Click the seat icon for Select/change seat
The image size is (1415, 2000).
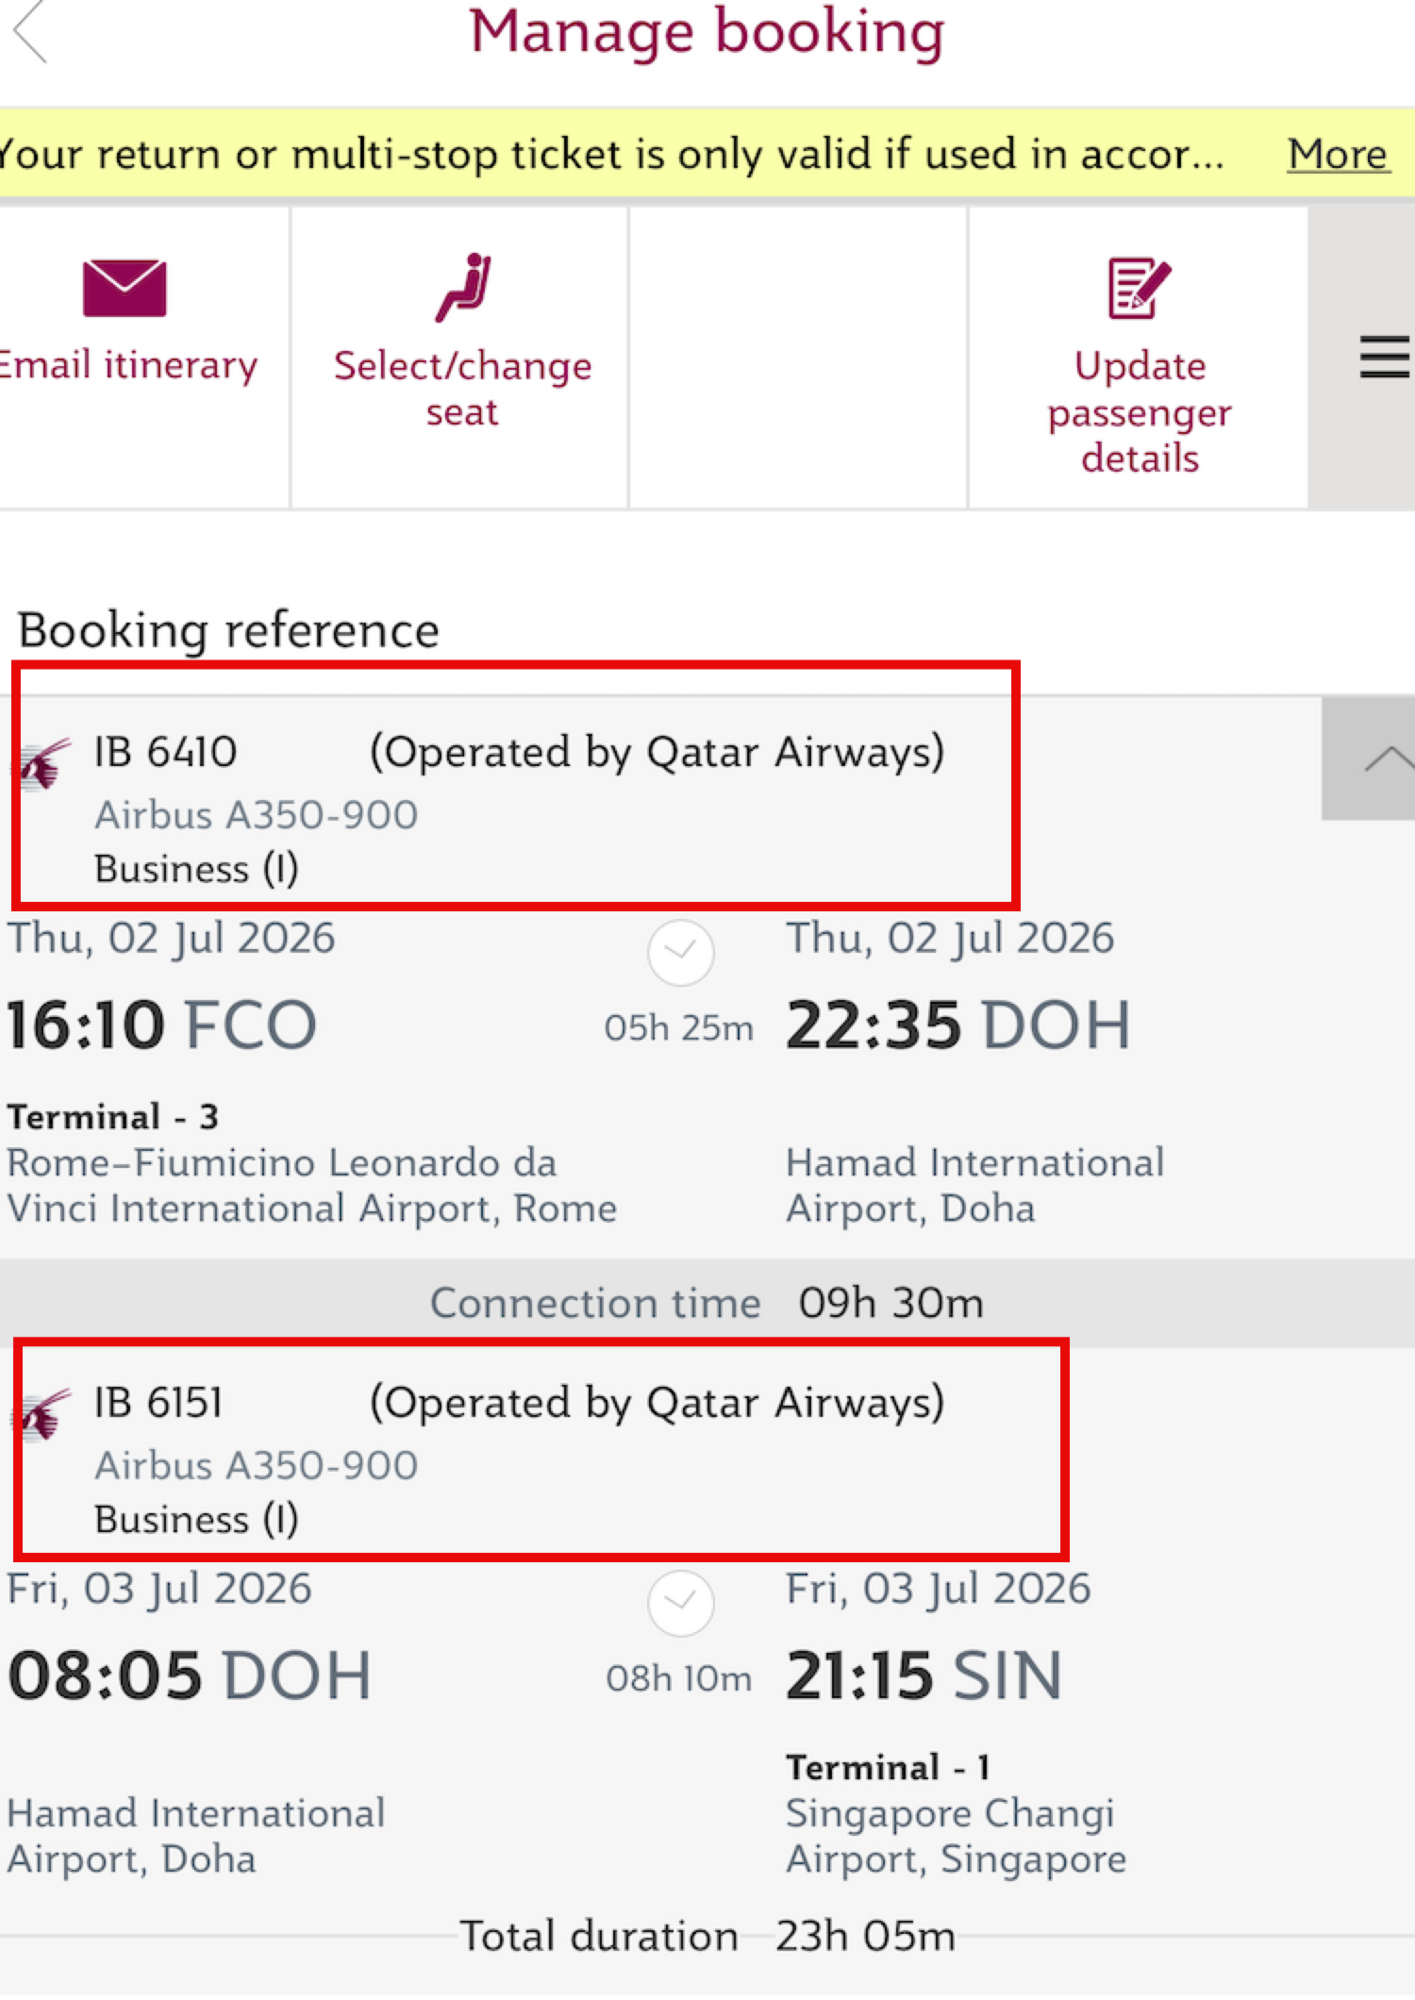[463, 288]
